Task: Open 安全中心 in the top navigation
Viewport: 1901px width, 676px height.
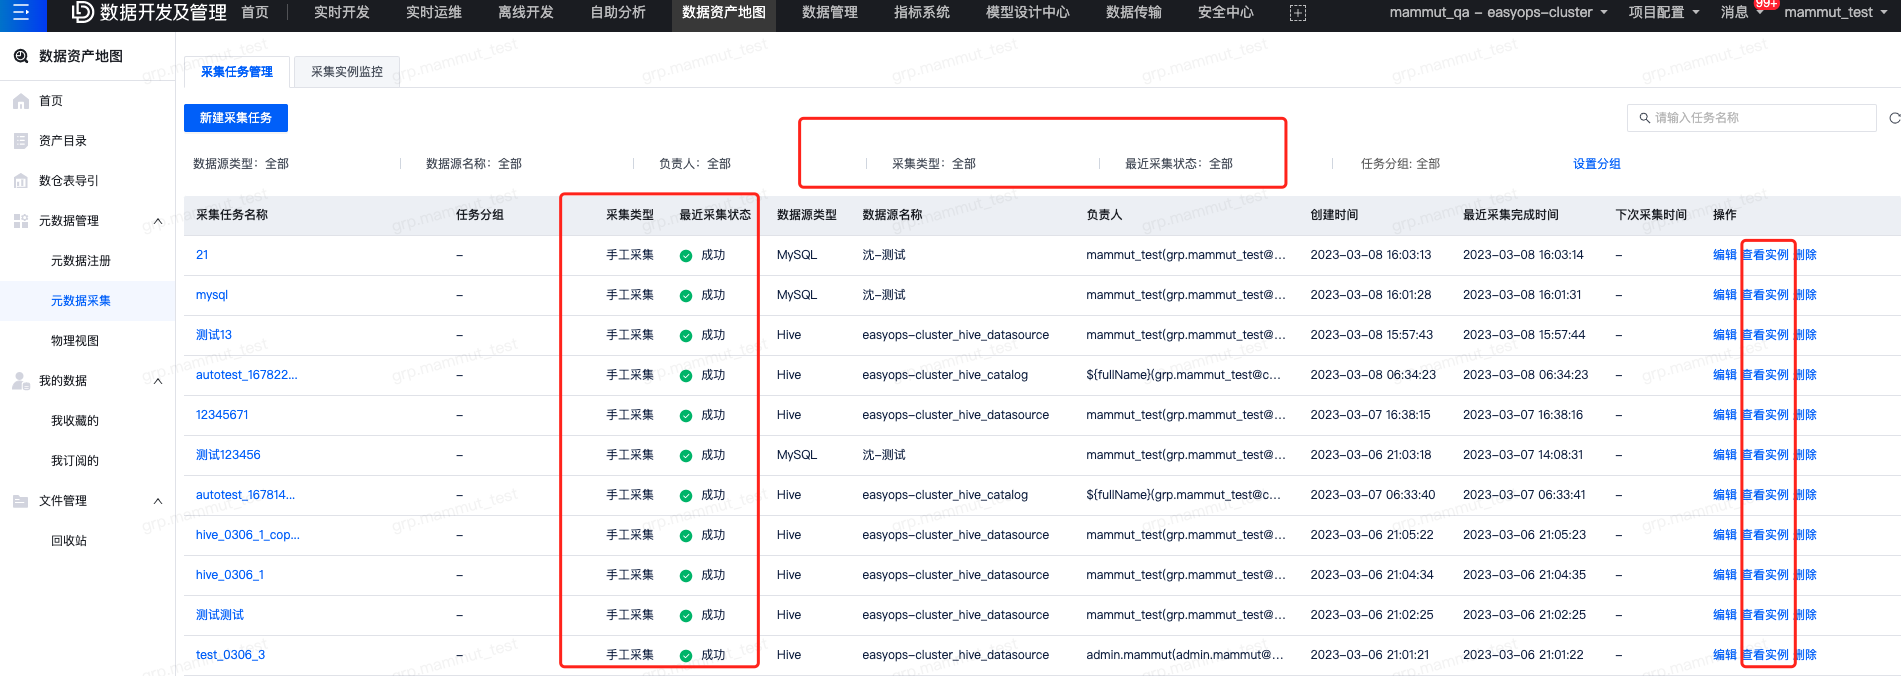Action: pyautogui.click(x=1226, y=13)
